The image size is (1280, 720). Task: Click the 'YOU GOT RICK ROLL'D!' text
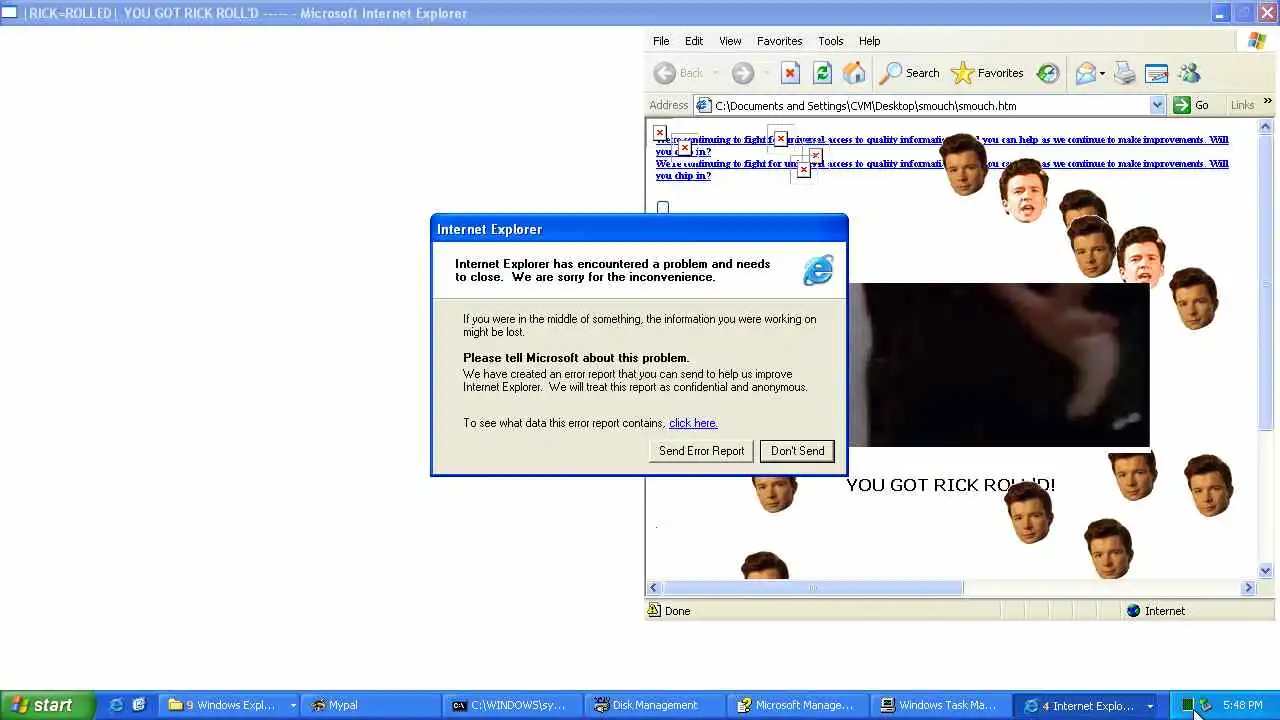tap(950, 485)
